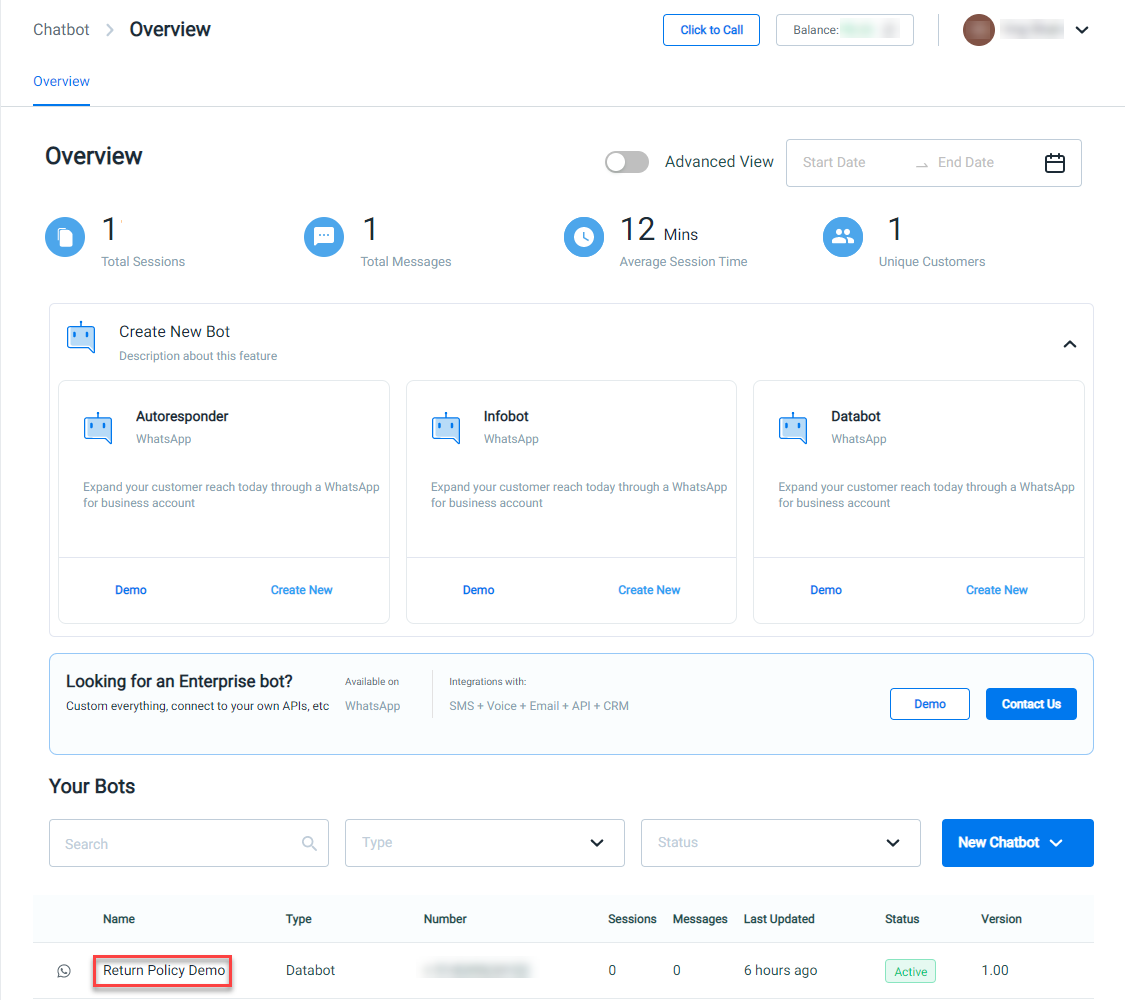
Task: Click the search magnifier icon in Your Bots
Action: coord(309,843)
